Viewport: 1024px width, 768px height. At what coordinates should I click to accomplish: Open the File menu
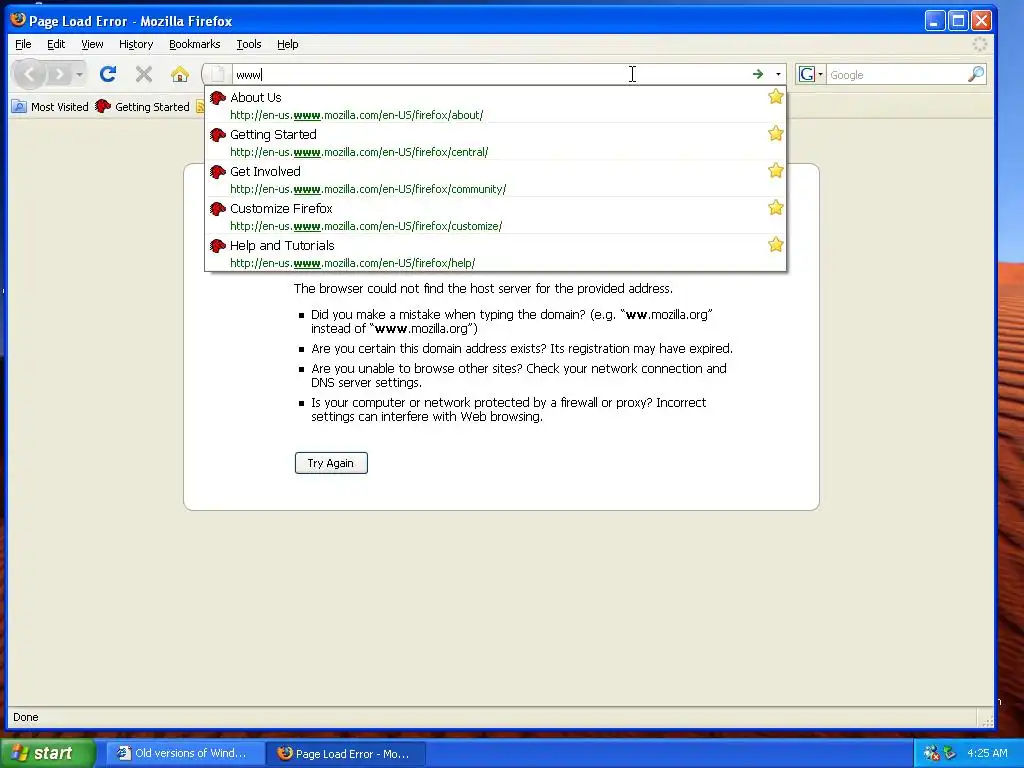(23, 44)
